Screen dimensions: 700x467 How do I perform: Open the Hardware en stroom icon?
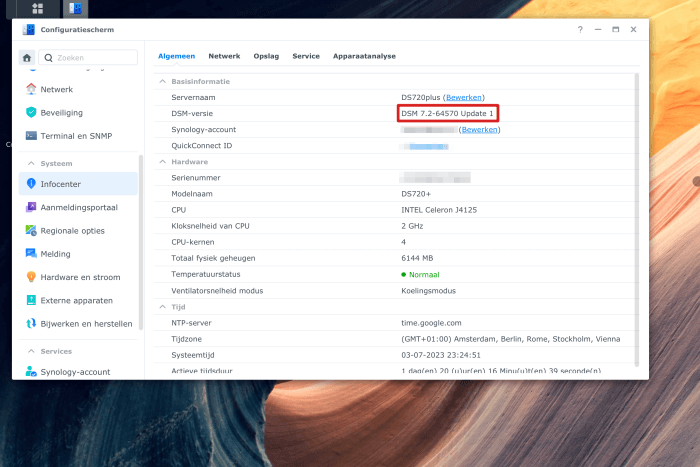31,277
